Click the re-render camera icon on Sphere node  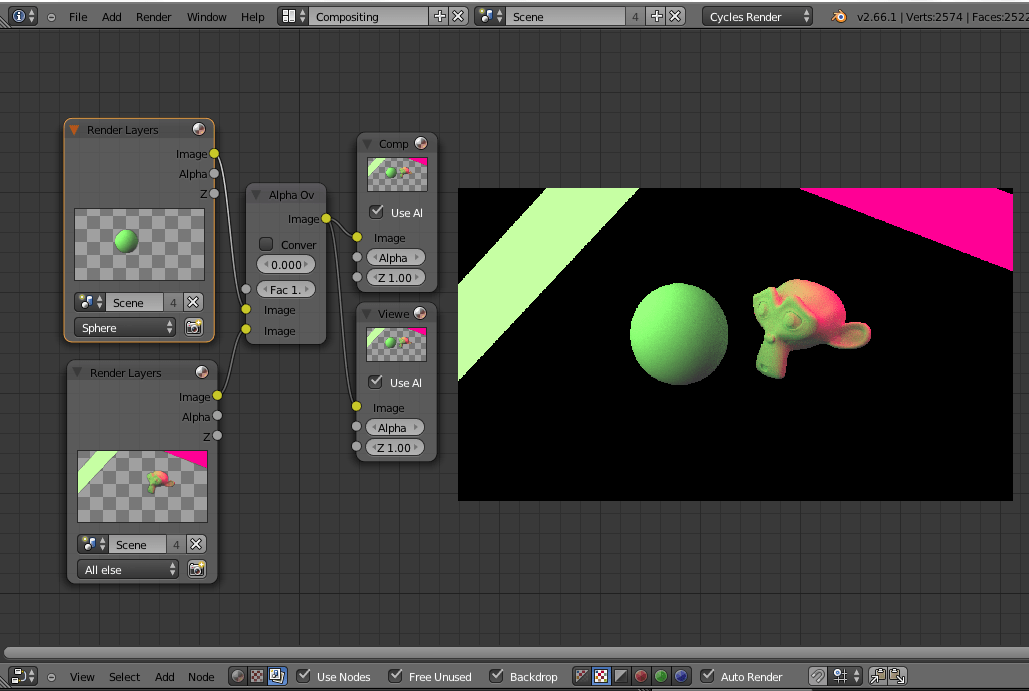coord(195,327)
